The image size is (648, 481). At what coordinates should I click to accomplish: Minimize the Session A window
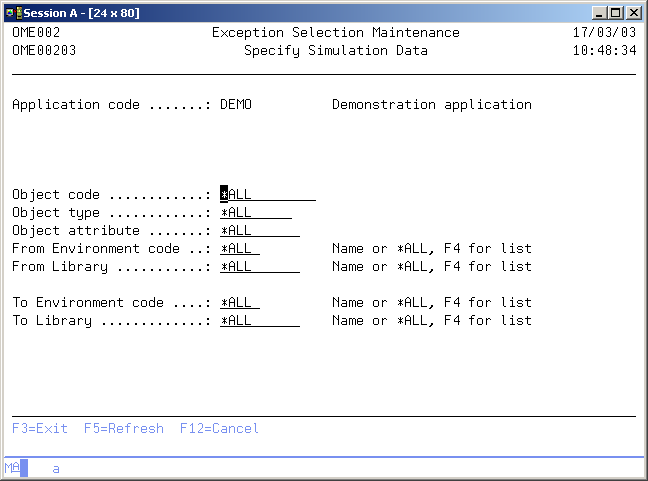[x=598, y=12]
